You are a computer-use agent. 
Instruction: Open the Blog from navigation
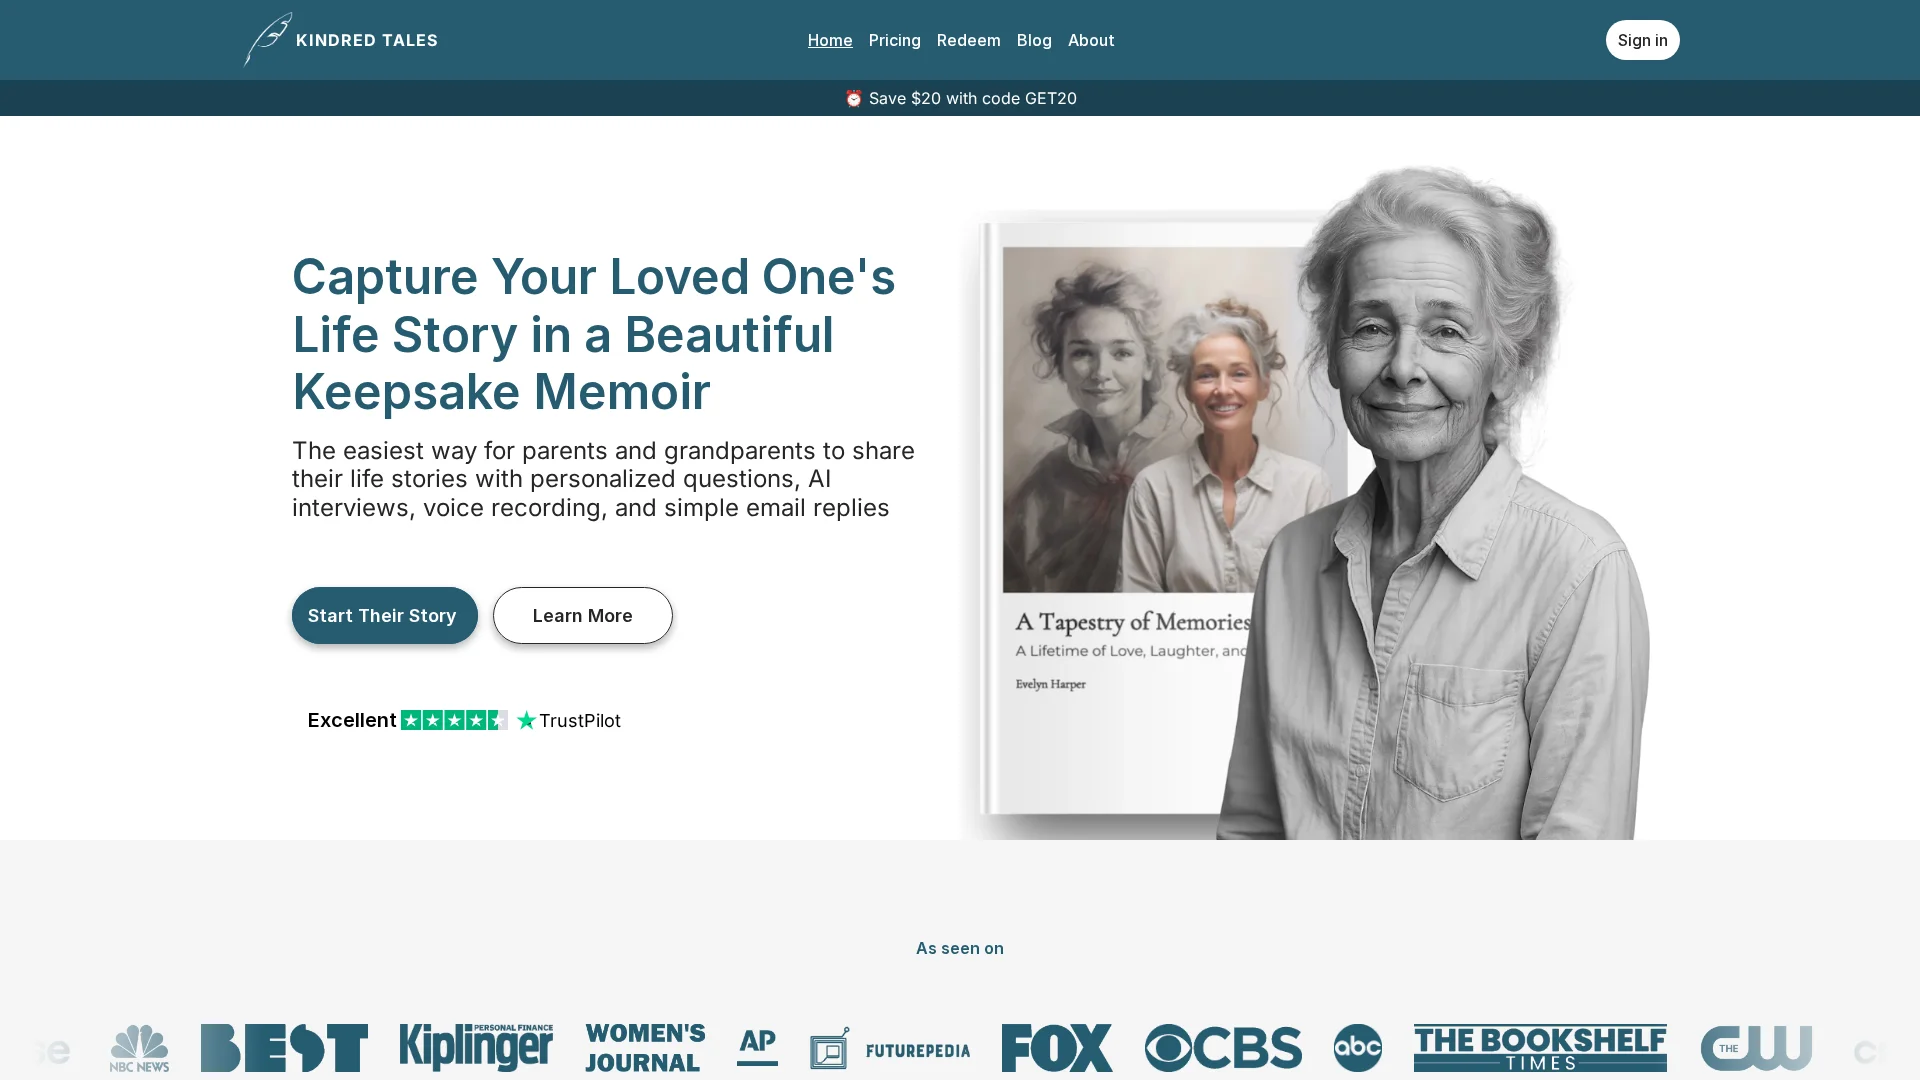[1034, 40]
